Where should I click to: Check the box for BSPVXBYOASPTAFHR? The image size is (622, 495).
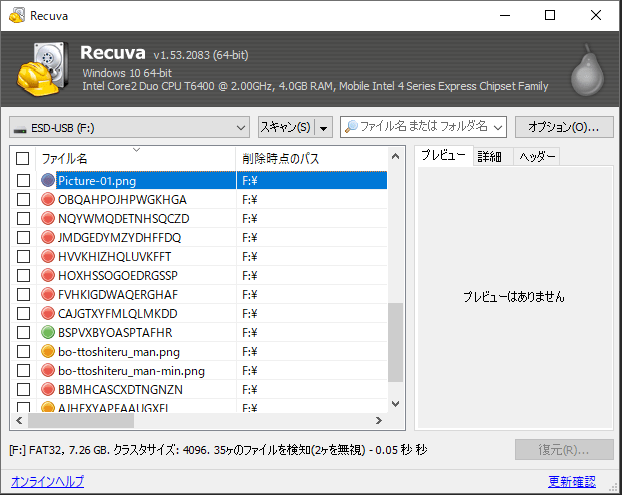(23, 332)
